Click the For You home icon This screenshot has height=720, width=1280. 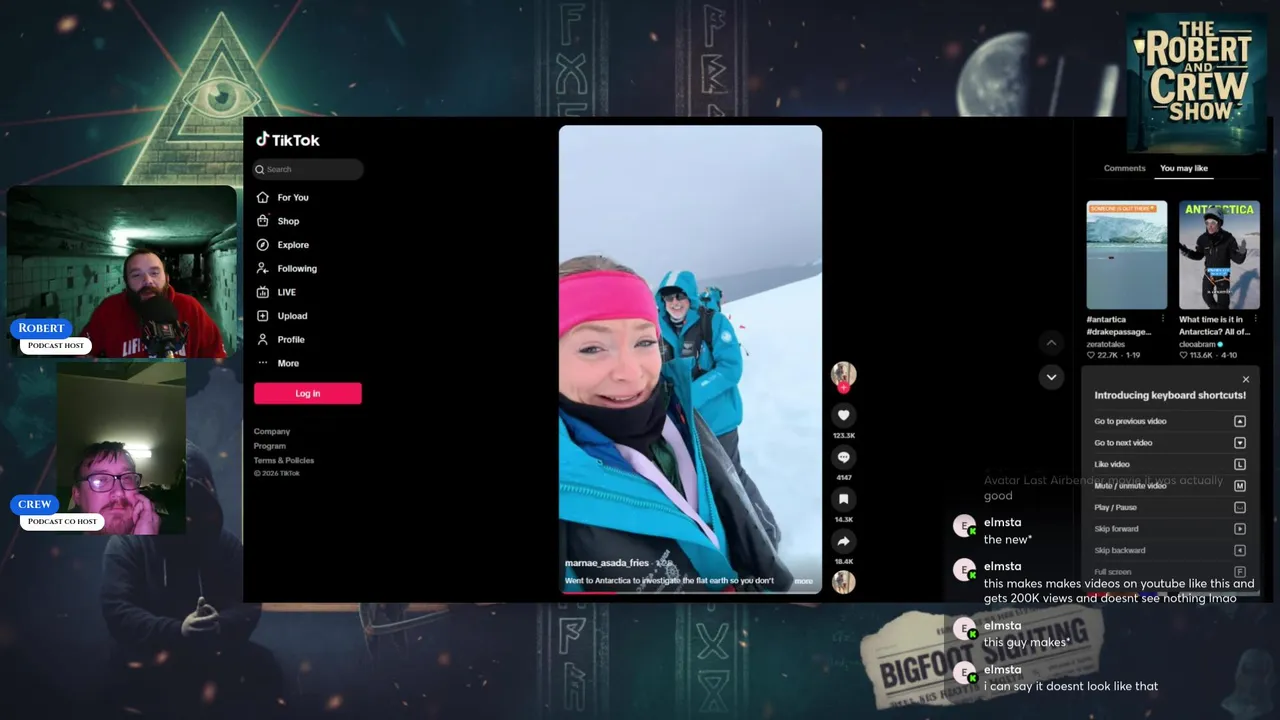262,197
